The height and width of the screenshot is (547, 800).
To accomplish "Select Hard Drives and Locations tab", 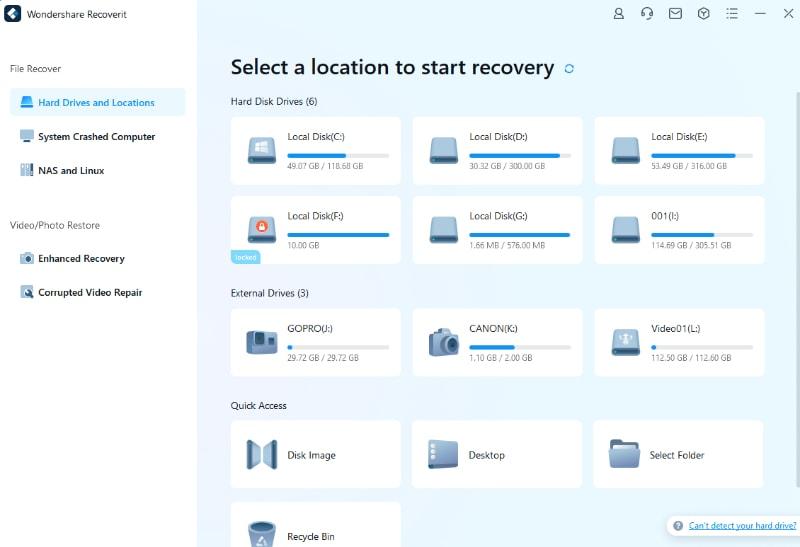I will [97, 102].
